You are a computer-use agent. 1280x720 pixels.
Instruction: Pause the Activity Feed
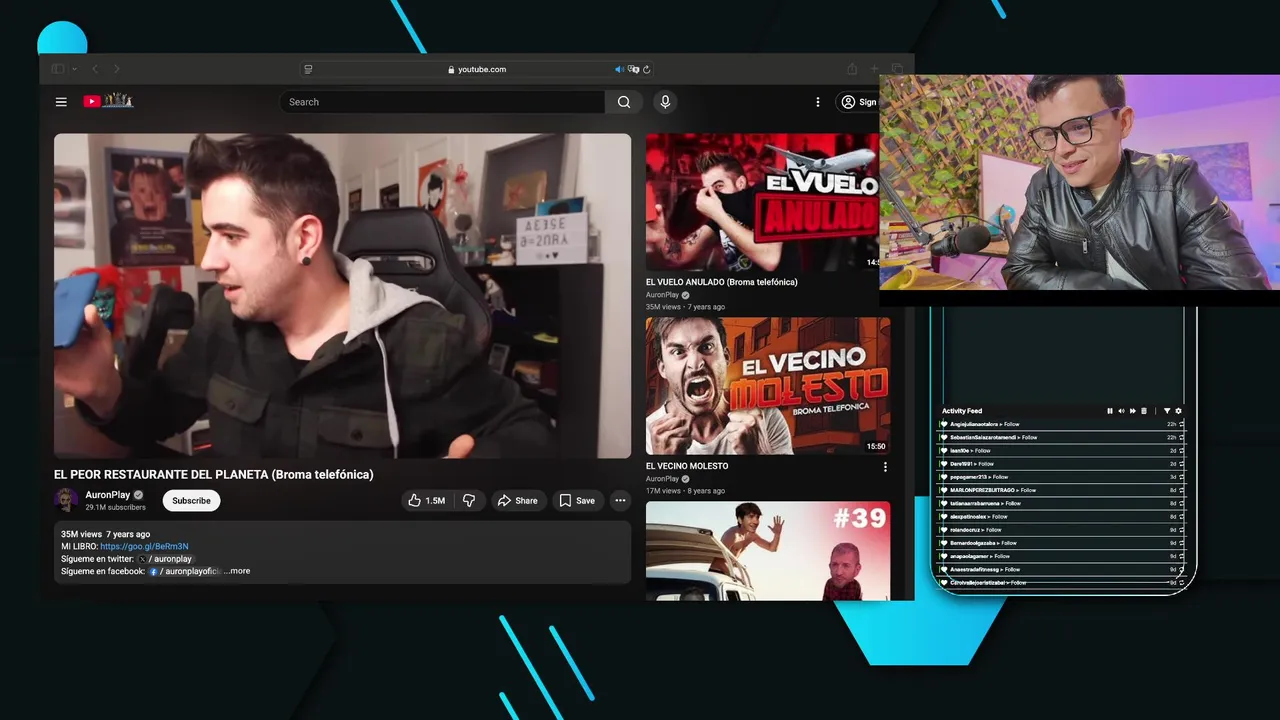(1110, 411)
